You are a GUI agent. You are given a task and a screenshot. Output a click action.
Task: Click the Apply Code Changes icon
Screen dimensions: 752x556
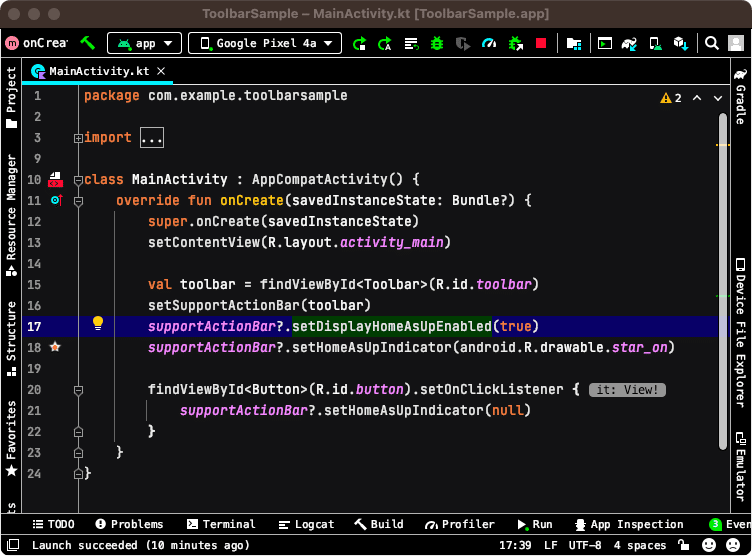coord(411,44)
